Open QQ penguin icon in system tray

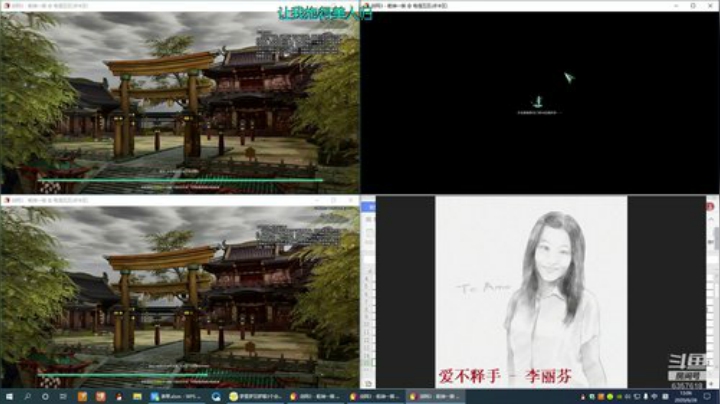pyautogui.click(x=583, y=397)
